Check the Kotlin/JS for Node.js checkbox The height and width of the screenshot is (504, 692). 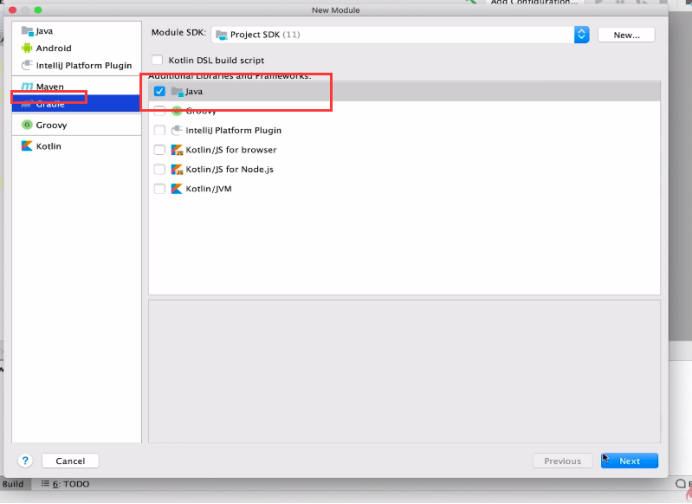(159, 169)
